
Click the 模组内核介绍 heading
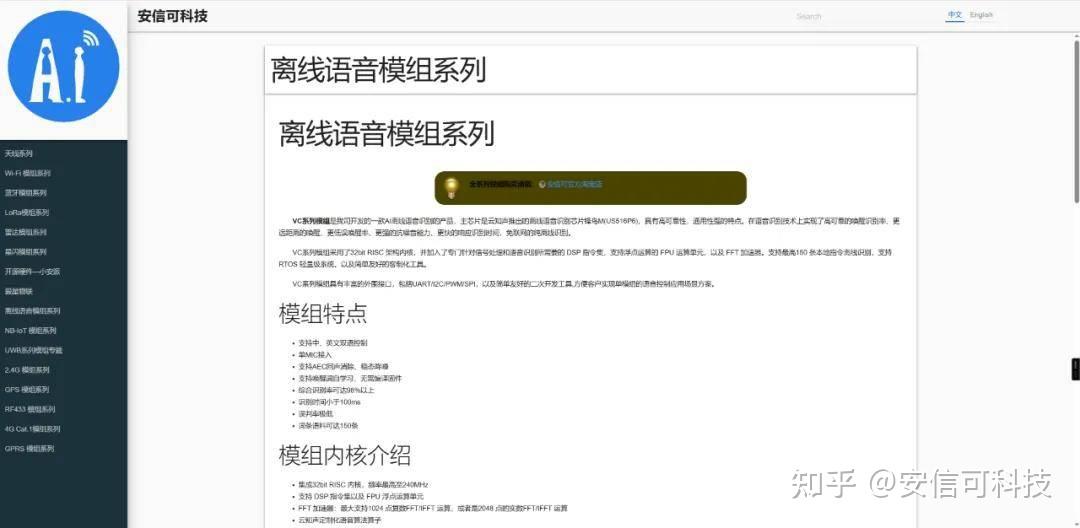[345, 455]
